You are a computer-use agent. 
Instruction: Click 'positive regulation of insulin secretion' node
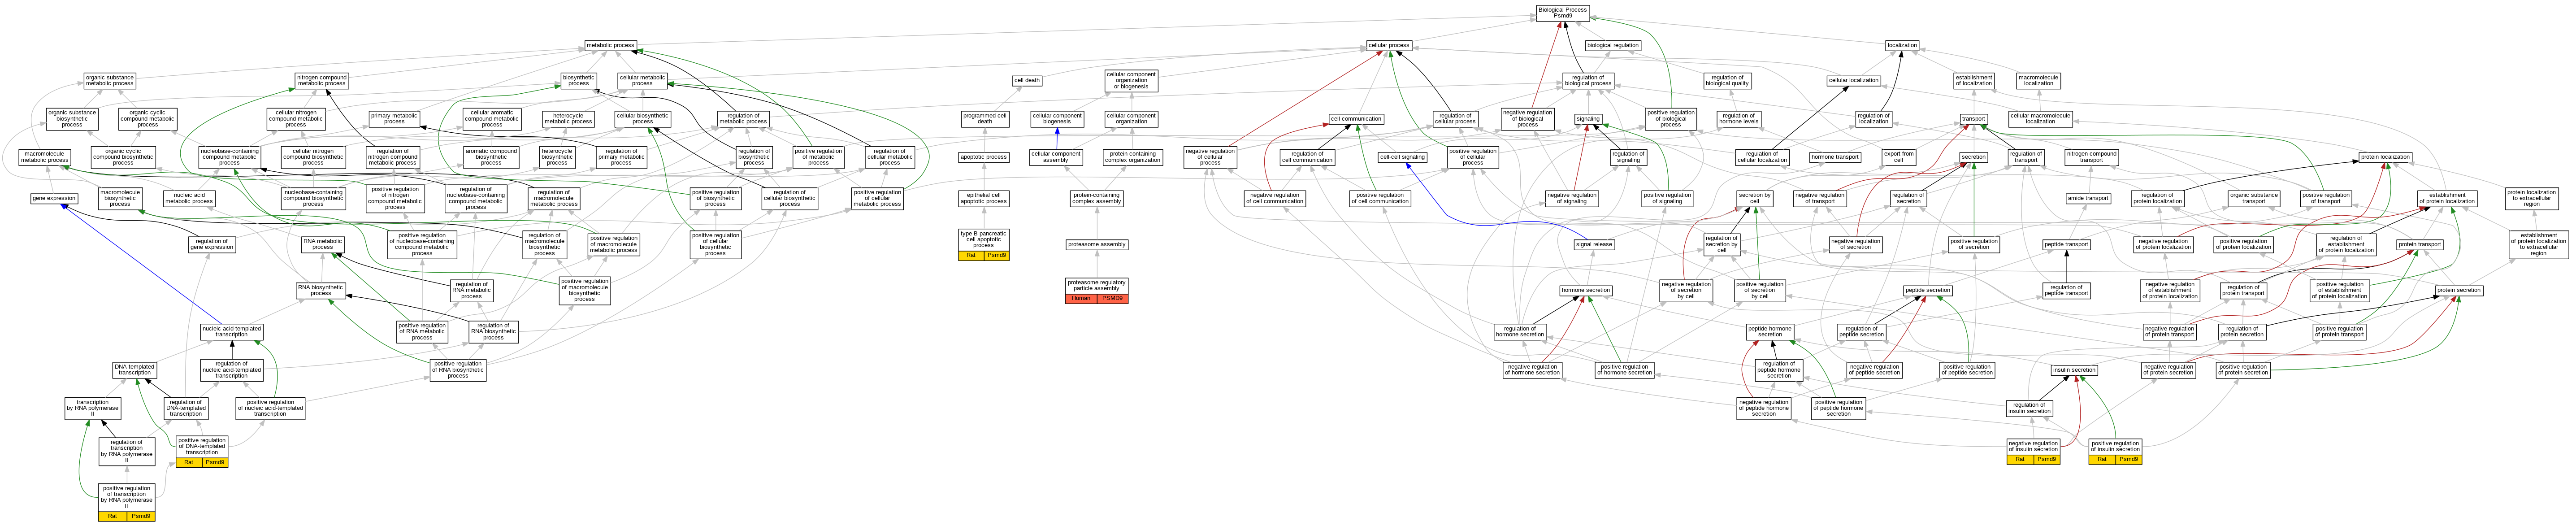(x=2115, y=446)
